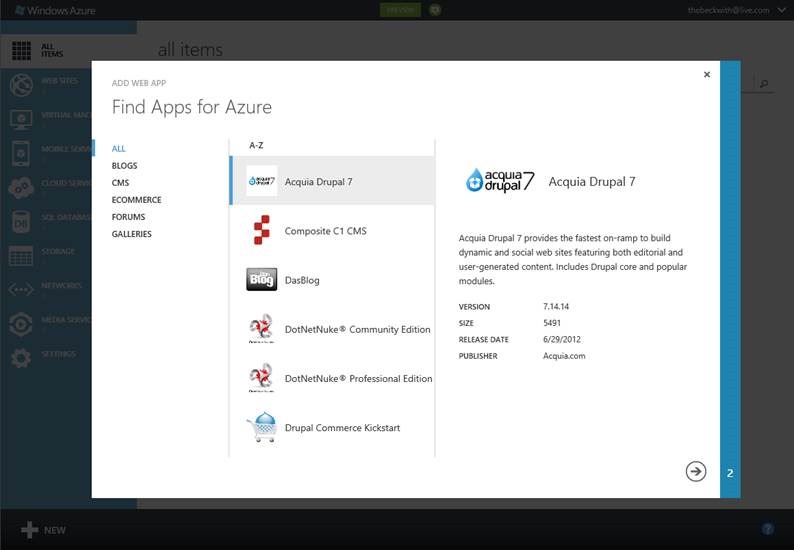Click the plus New icon
Screen dimensions: 794x550
(x=29, y=530)
